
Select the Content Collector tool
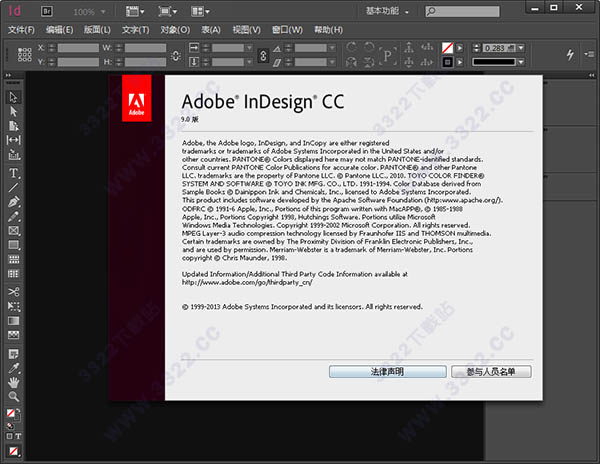pos(13,155)
